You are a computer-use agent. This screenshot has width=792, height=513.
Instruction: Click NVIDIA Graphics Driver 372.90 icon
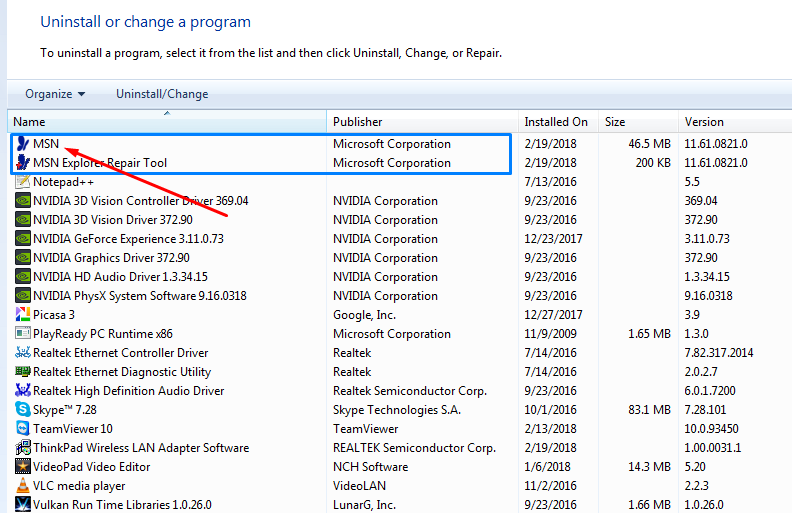pos(23,258)
